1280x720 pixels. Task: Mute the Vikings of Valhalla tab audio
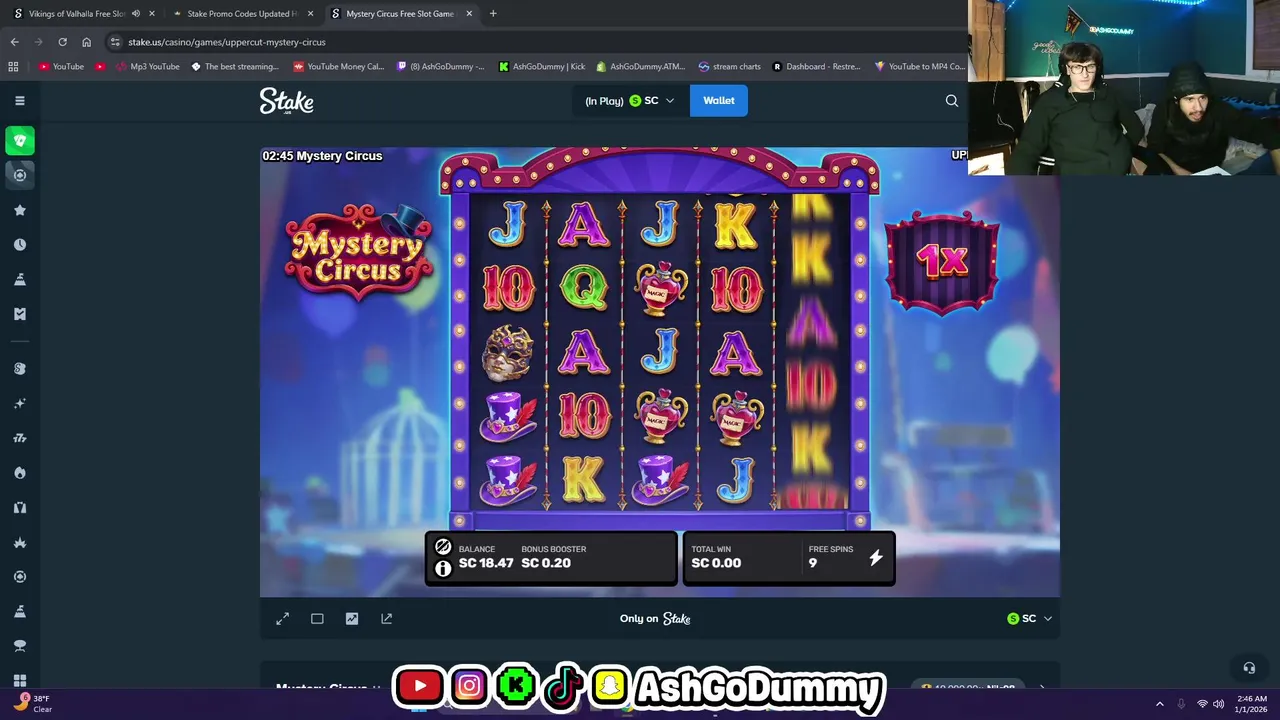[136, 14]
